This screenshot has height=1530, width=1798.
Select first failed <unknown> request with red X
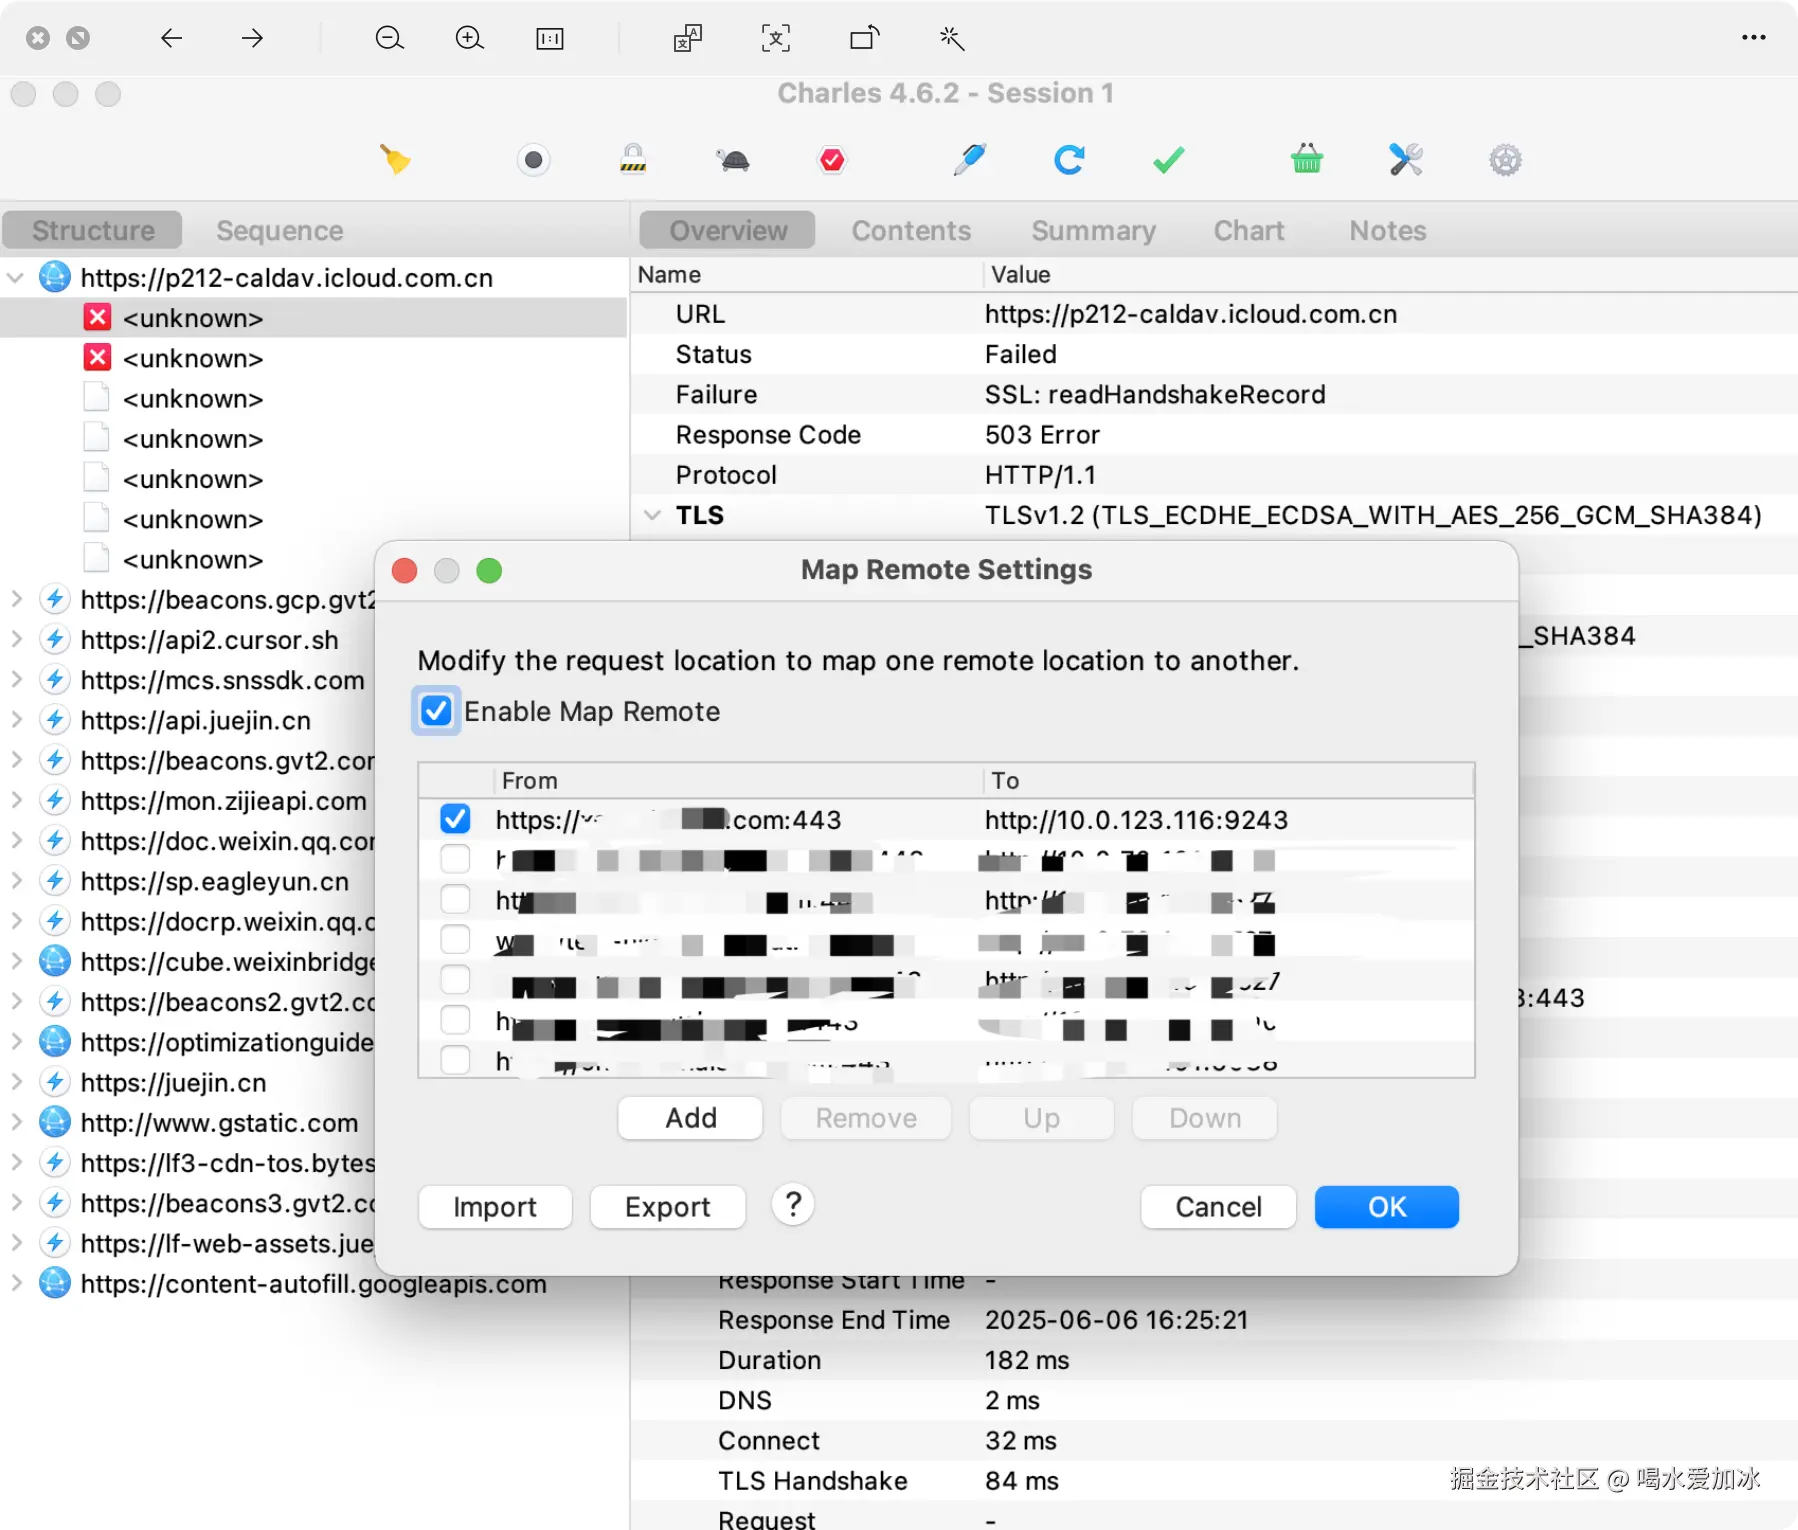(x=314, y=318)
